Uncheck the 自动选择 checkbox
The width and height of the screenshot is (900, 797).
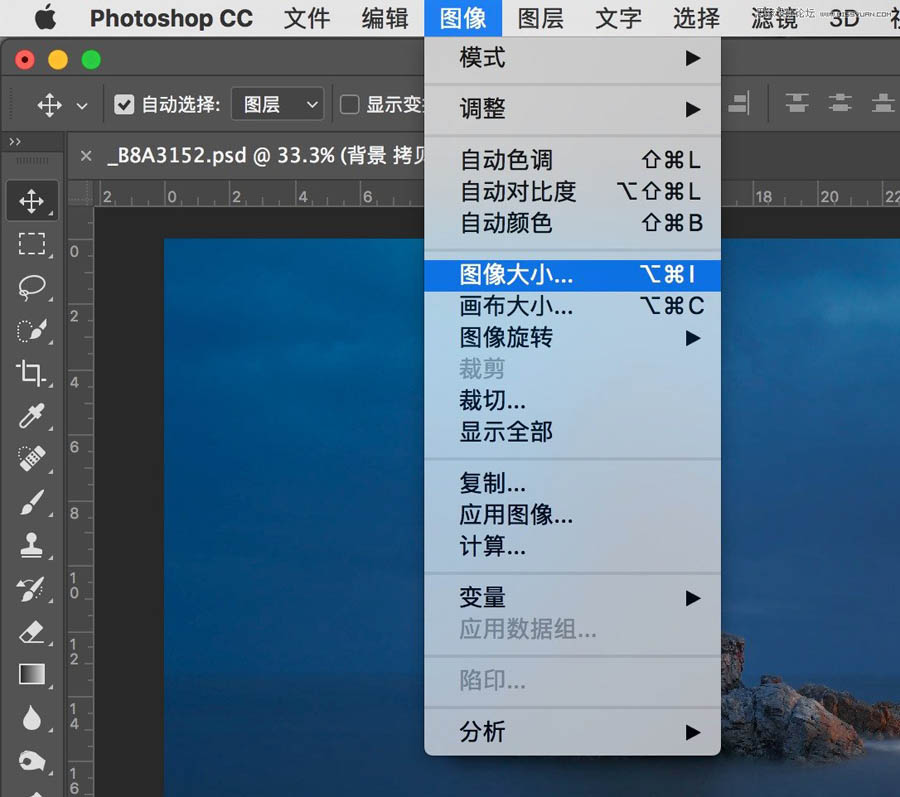pyautogui.click(x=122, y=104)
